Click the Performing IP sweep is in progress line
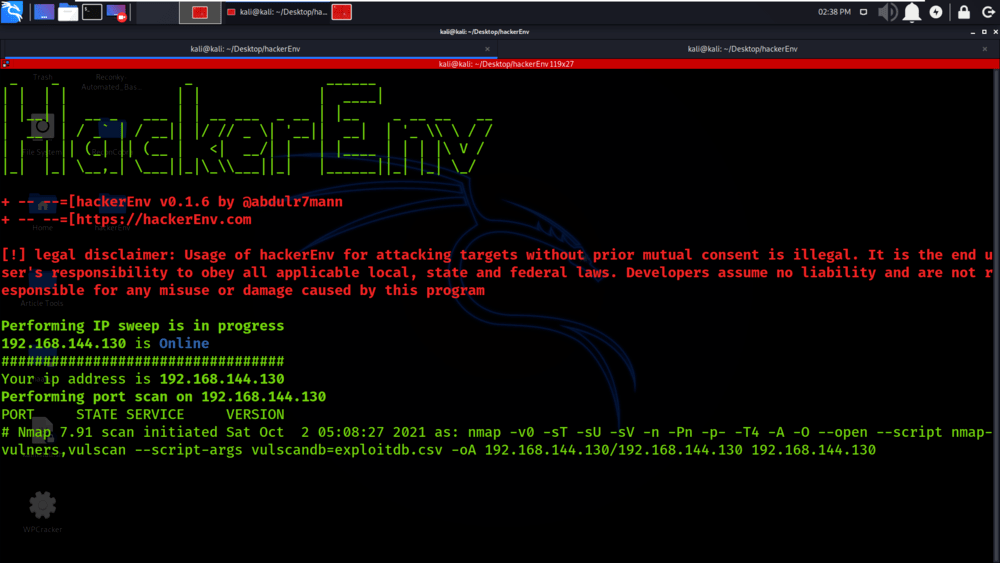The height and width of the screenshot is (563, 1000). 142,326
